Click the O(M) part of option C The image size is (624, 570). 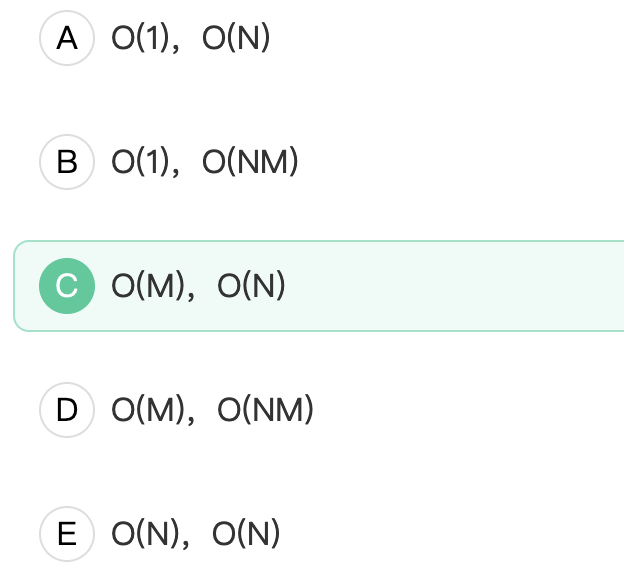tap(148, 286)
